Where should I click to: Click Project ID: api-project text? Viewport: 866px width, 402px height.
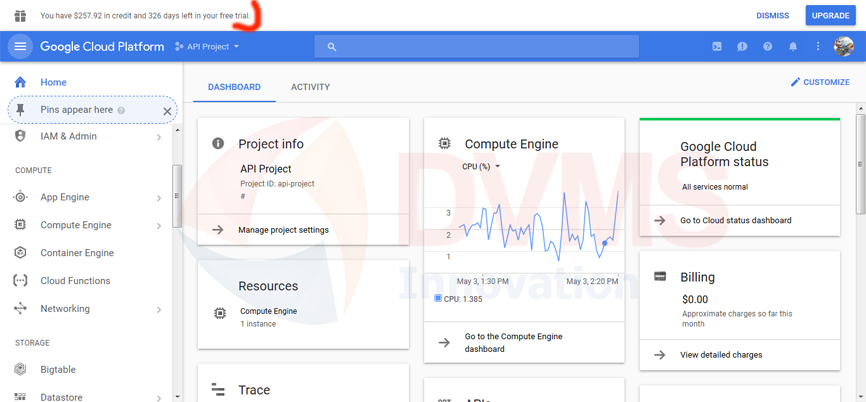(277, 184)
